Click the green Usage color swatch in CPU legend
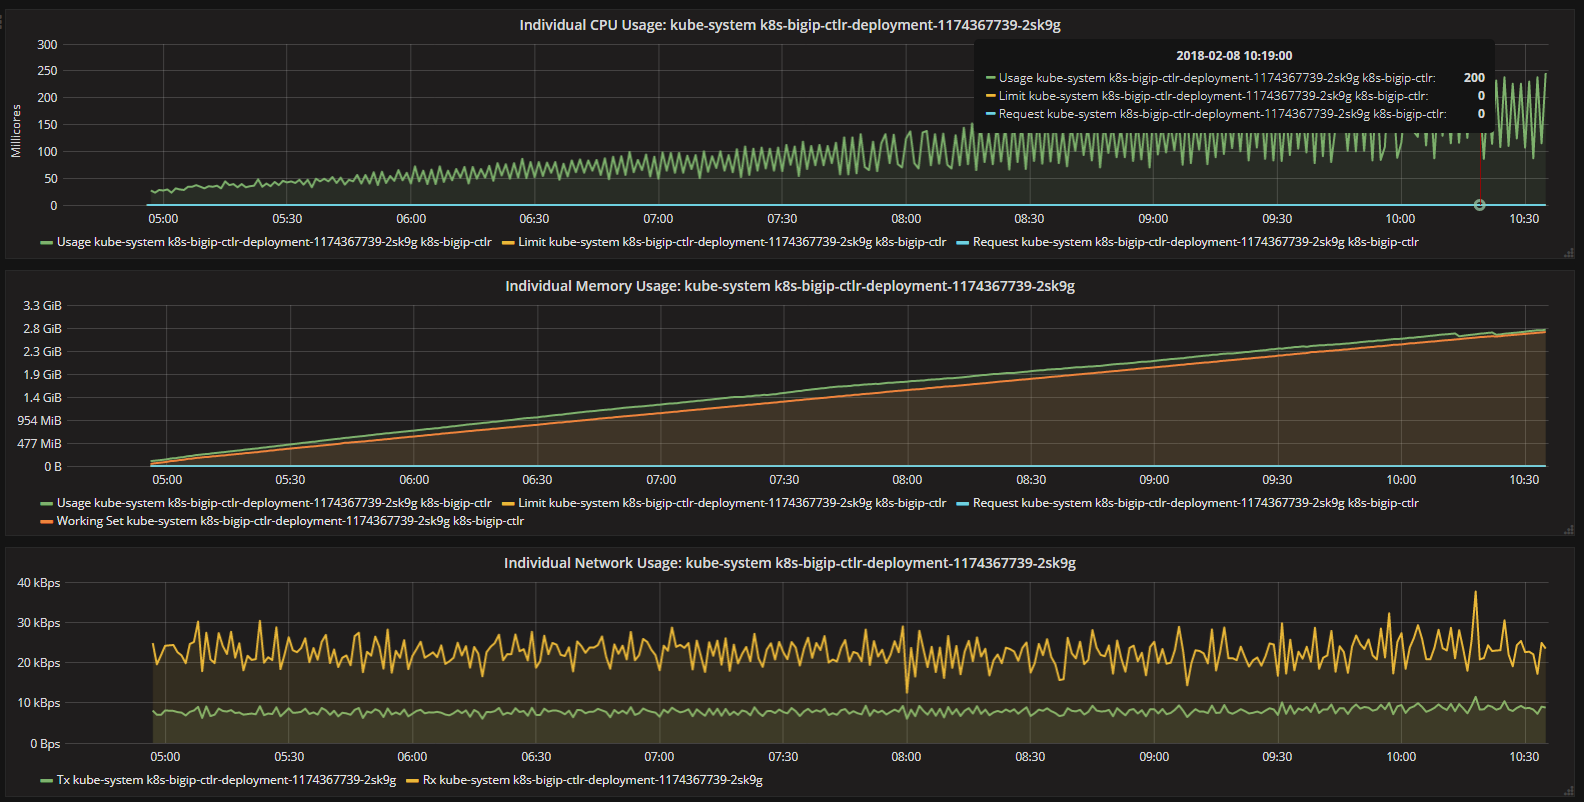1584x802 pixels. click(x=47, y=243)
